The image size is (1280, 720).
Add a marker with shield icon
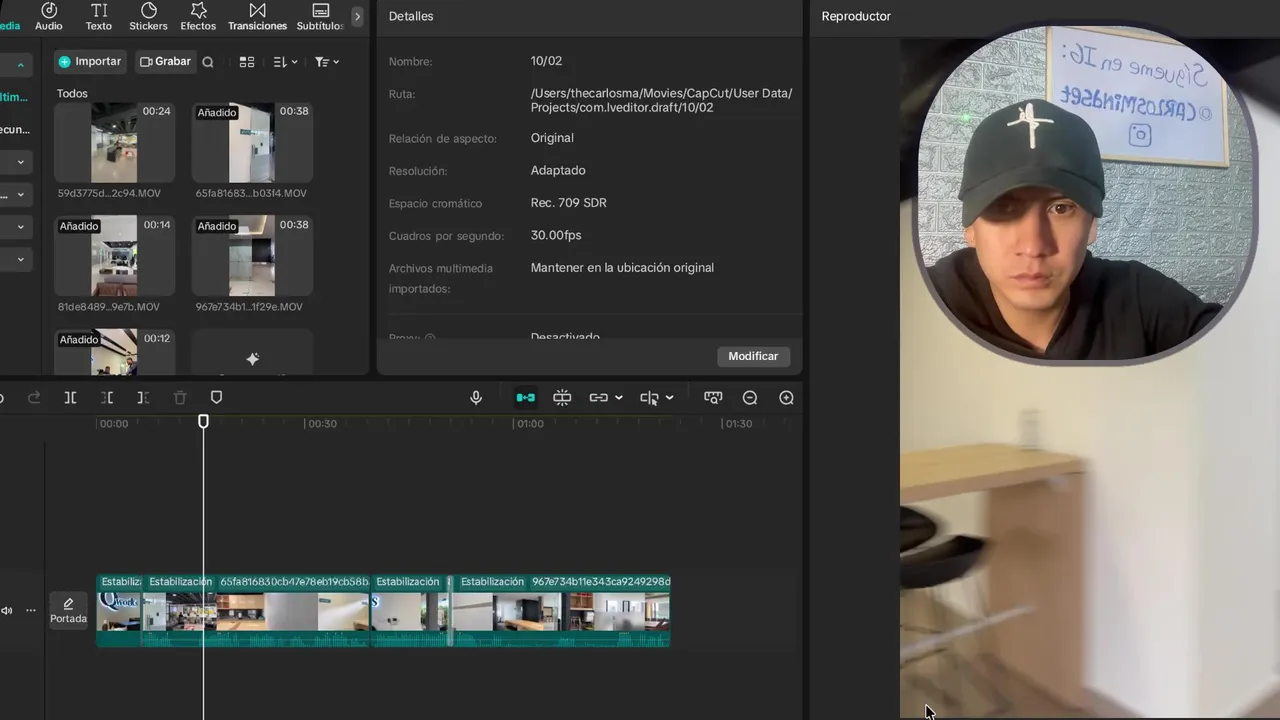click(x=216, y=398)
